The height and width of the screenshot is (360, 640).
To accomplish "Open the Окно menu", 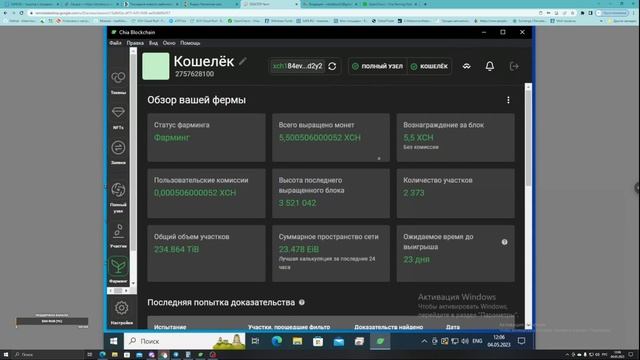I will click(x=169, y=43).
